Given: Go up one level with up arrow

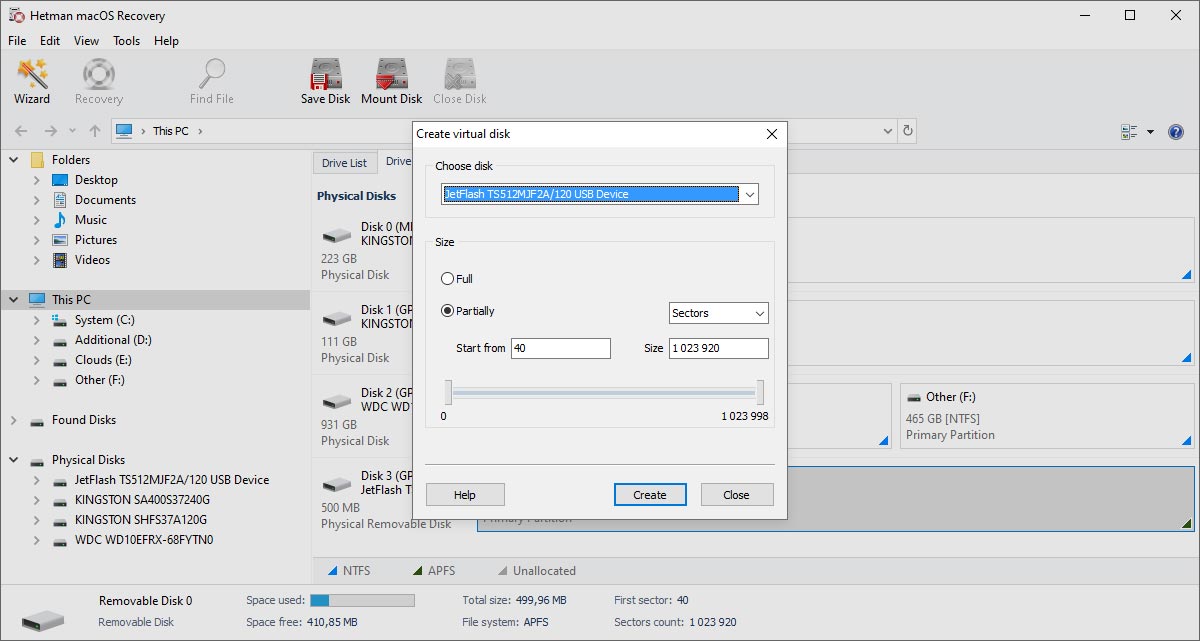Looking at the screenshot, I should tap(95, 131).
